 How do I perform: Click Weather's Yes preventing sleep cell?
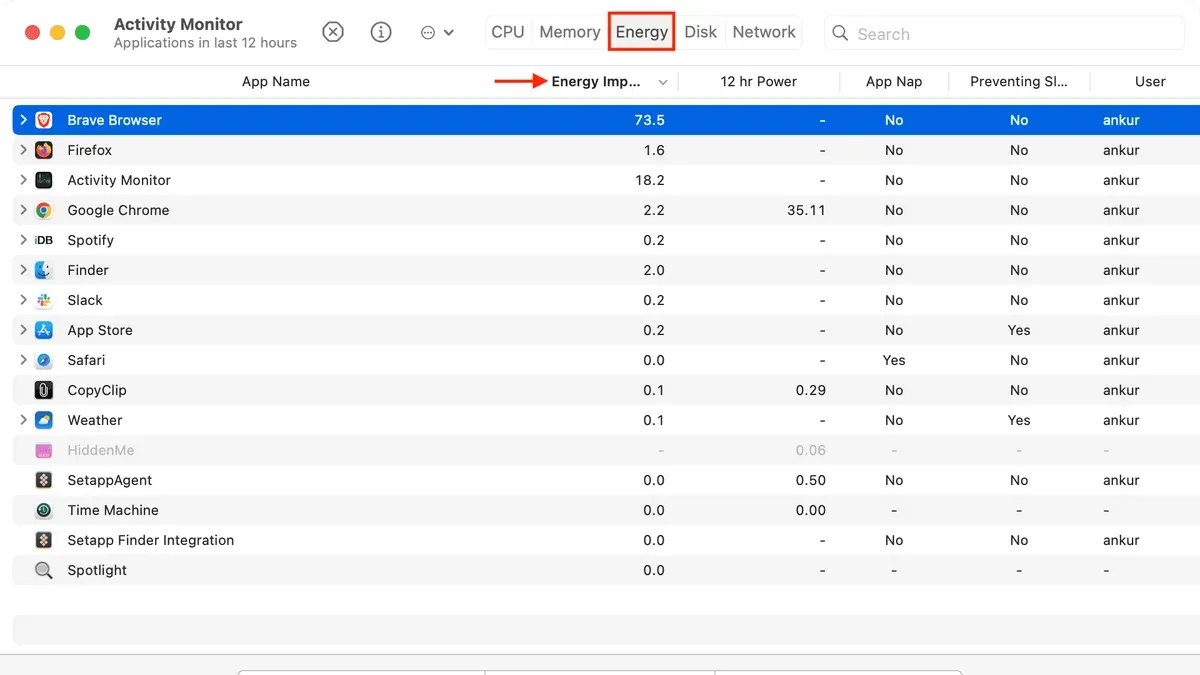point(1019,420)
